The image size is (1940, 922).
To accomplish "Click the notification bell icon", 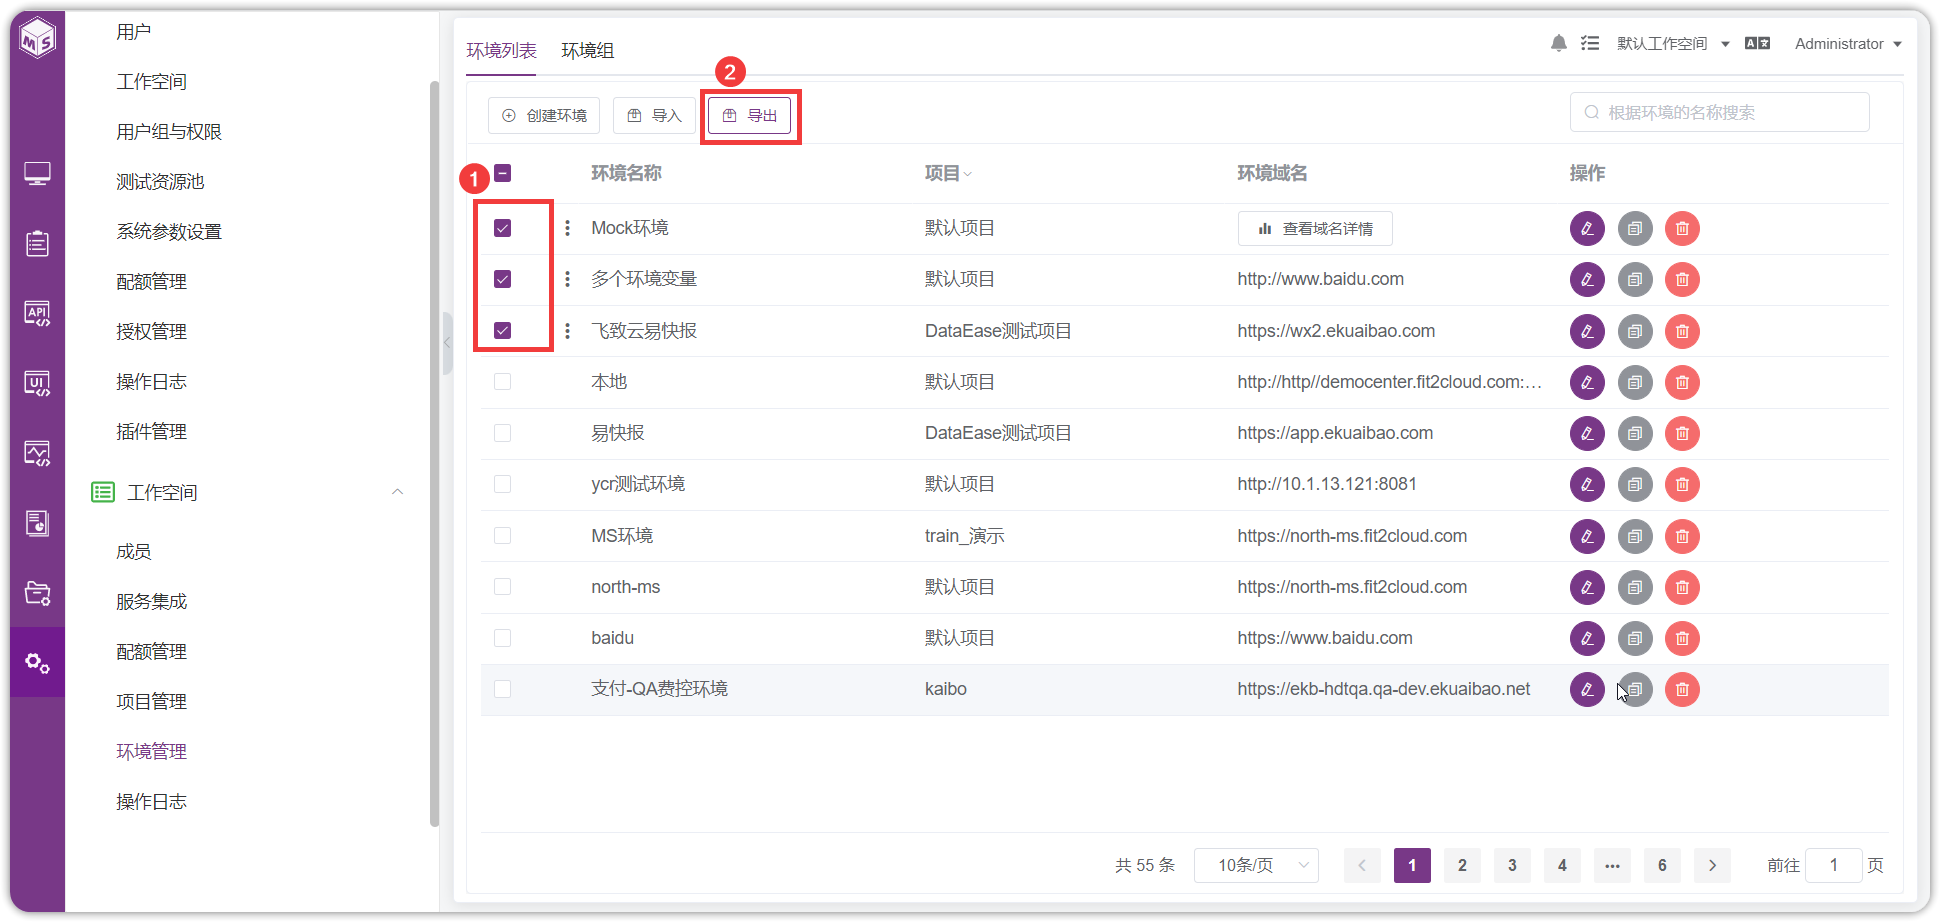I will coord(1559,43).
